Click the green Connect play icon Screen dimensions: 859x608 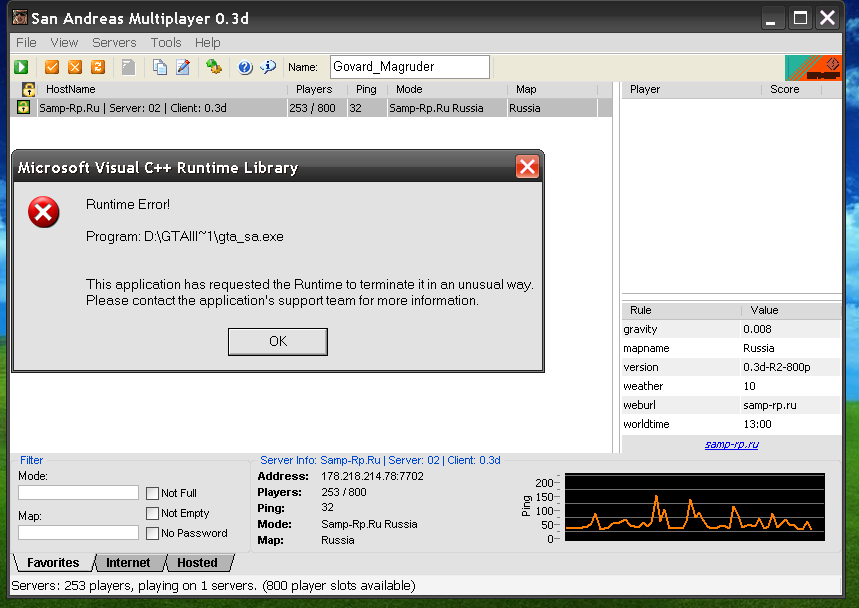[21, 67]
